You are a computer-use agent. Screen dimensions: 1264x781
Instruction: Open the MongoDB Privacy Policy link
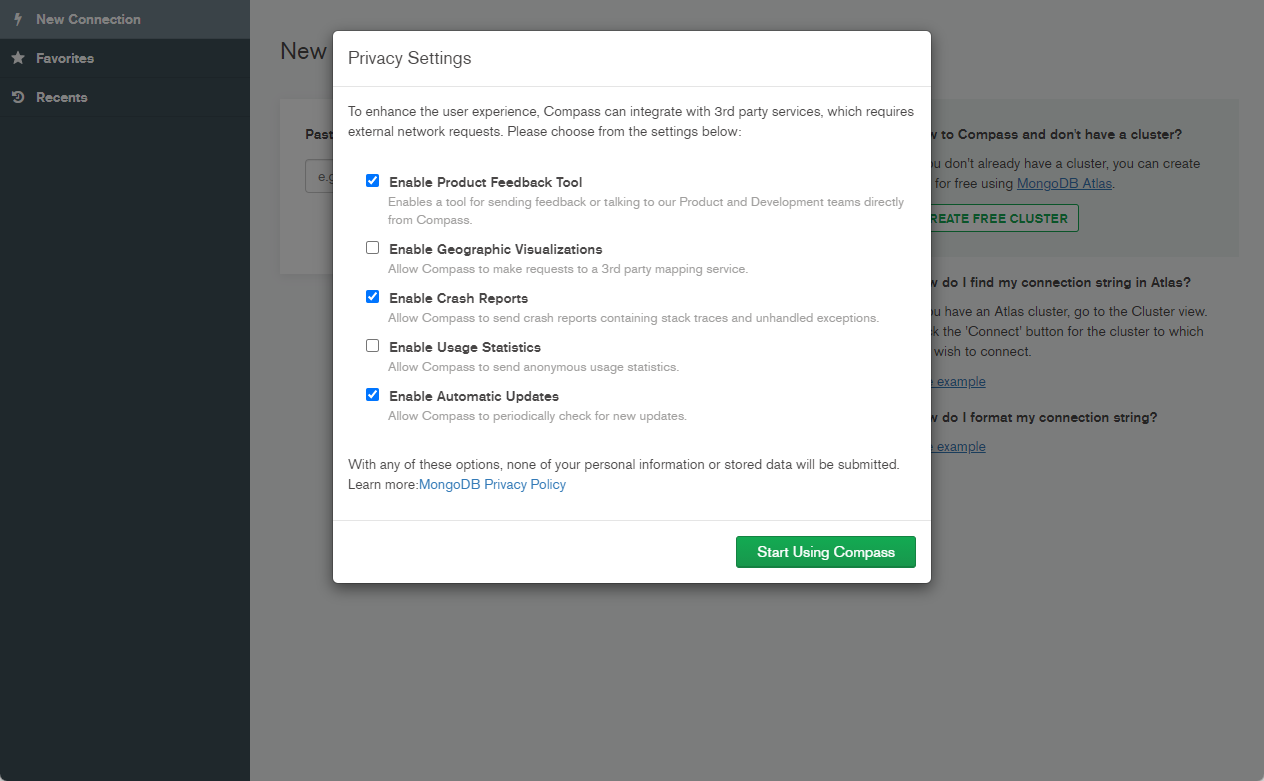click(x=492, y=484)
